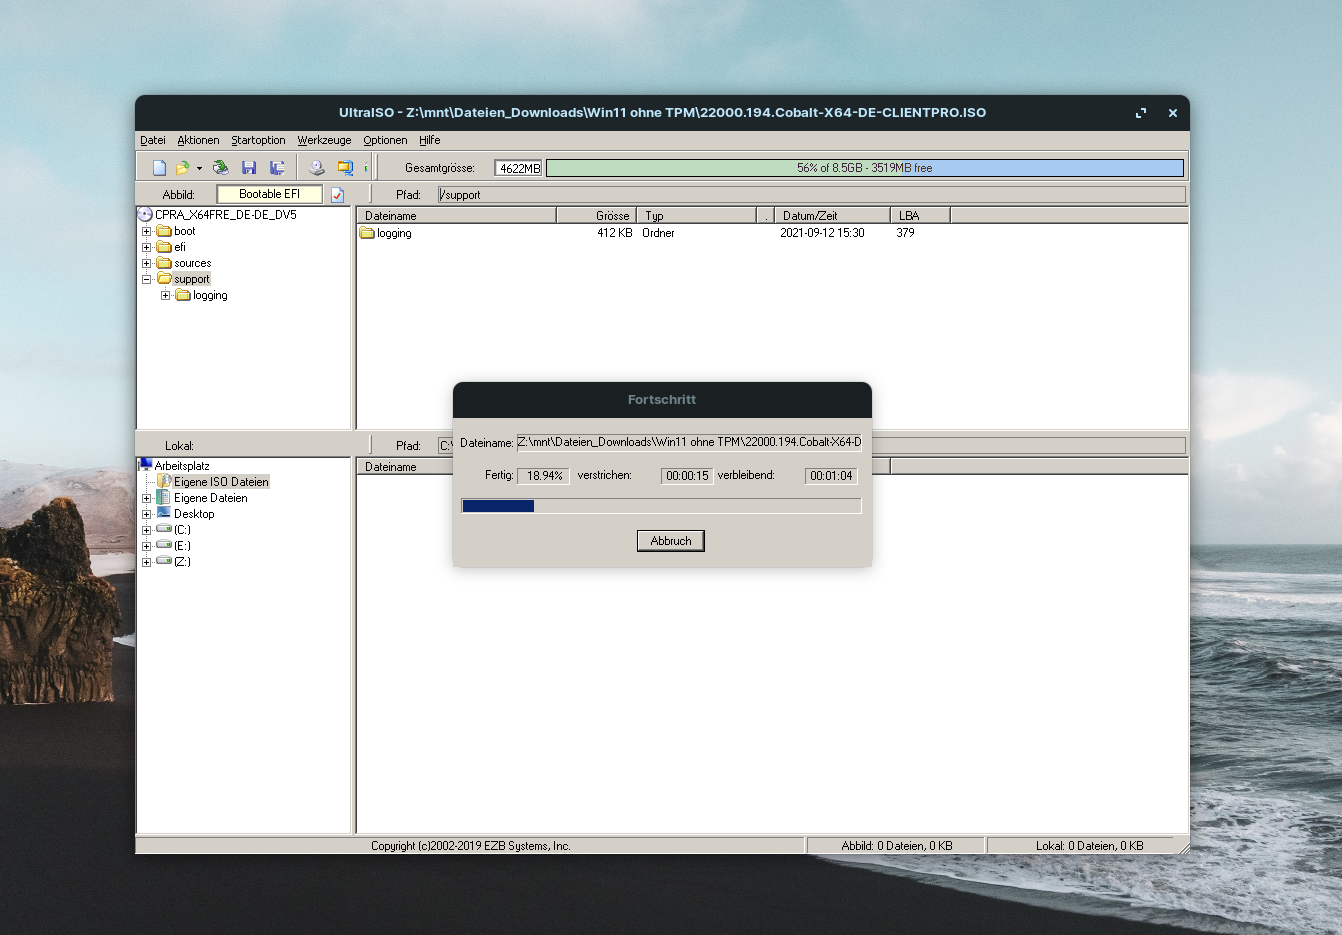Expand the Eigene Dateien node
This screenshot has height=935, width=1342.
pyautogui.click(x=146, y=498)
